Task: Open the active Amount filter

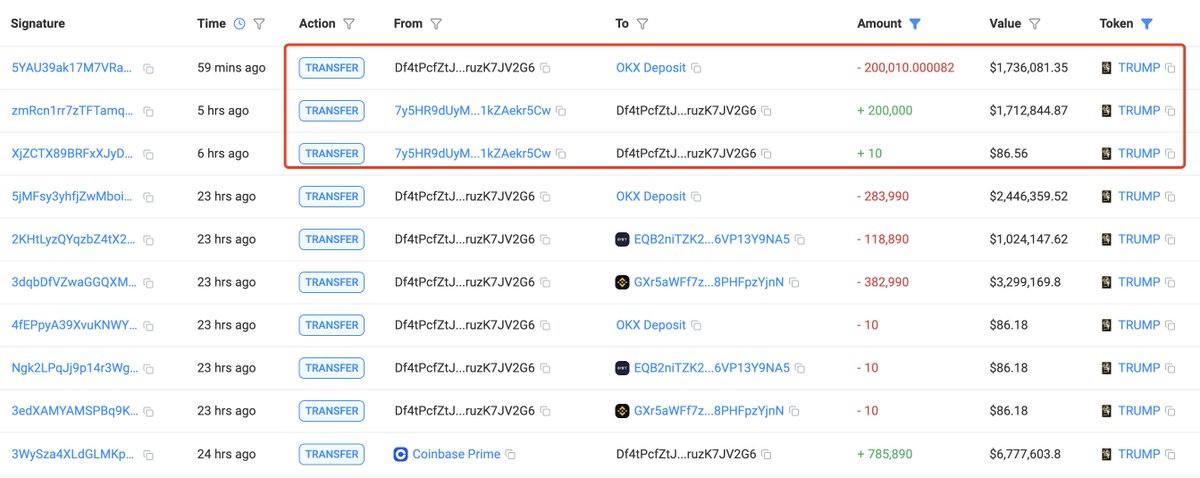Action: pos(915,24)
